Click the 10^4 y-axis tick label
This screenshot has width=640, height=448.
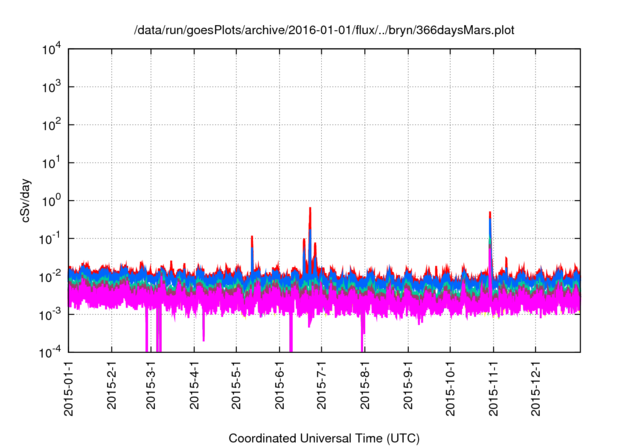[51, 49]
